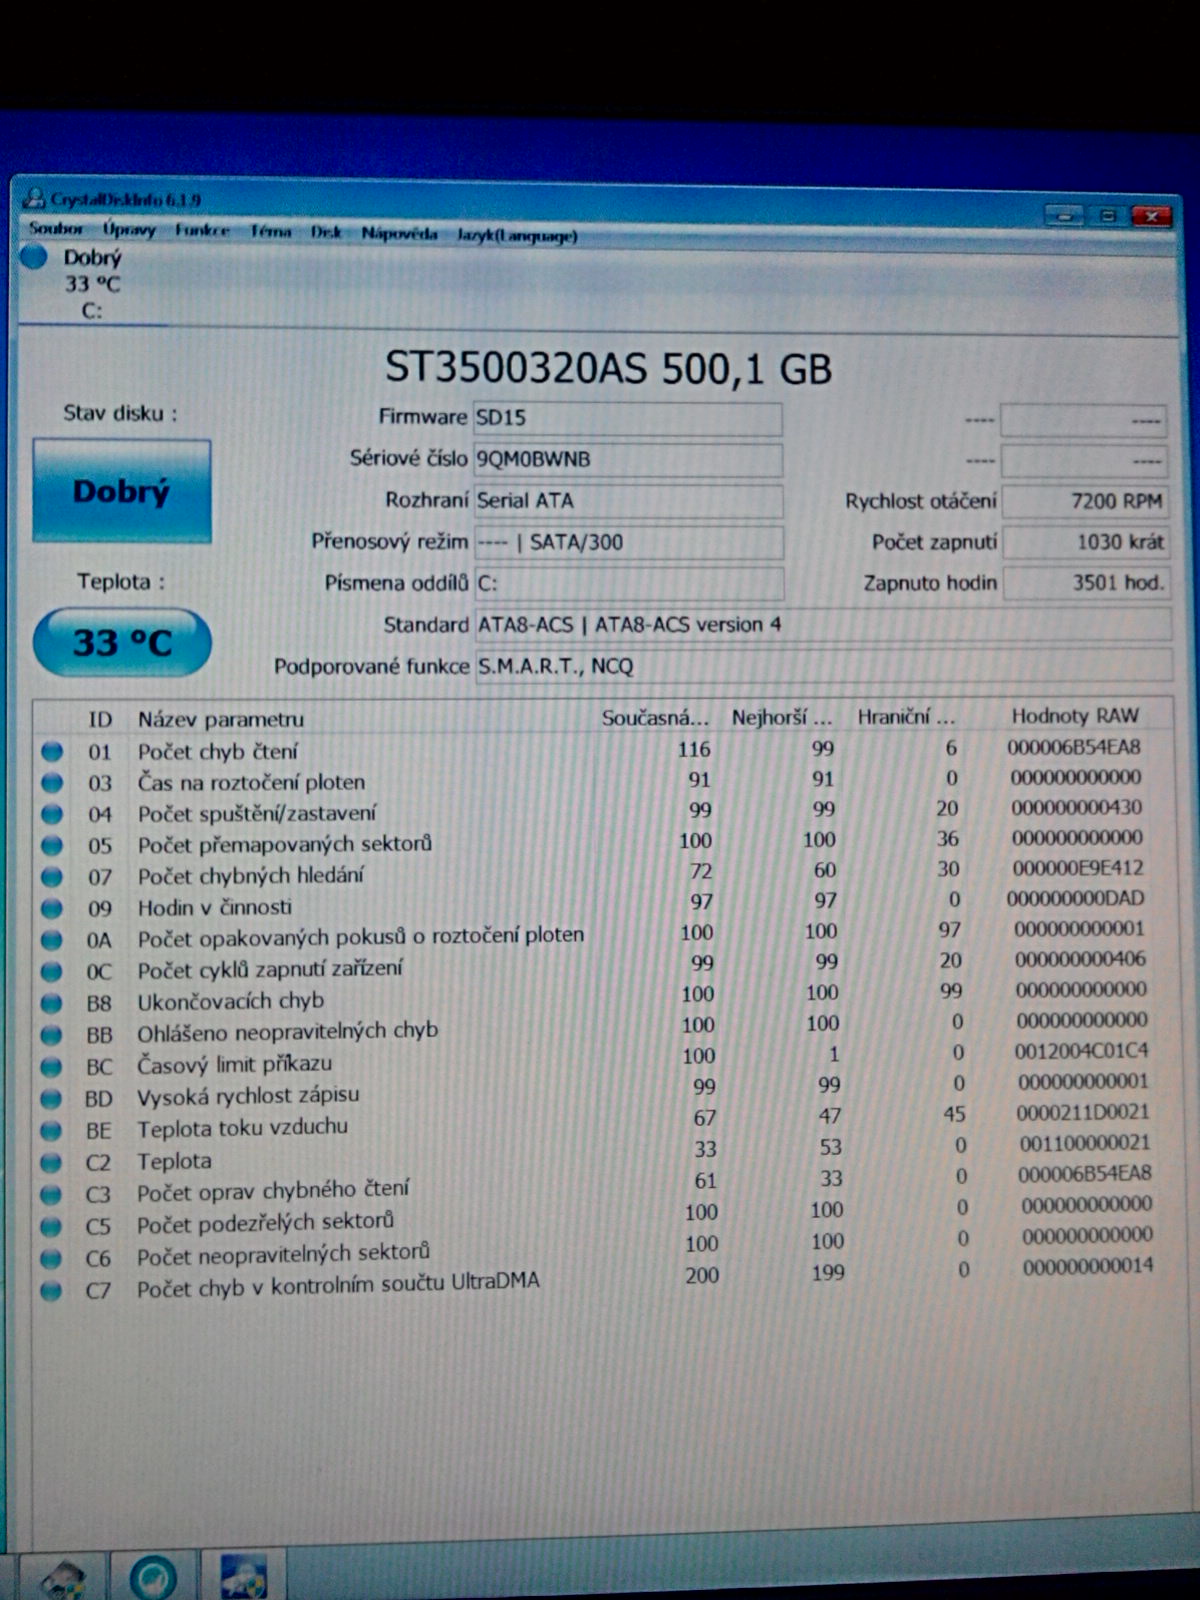Click status icon for Počet neopravitelných sektorů
This screenshot has width=1200, height=1600.
[x=51, y=1259]
